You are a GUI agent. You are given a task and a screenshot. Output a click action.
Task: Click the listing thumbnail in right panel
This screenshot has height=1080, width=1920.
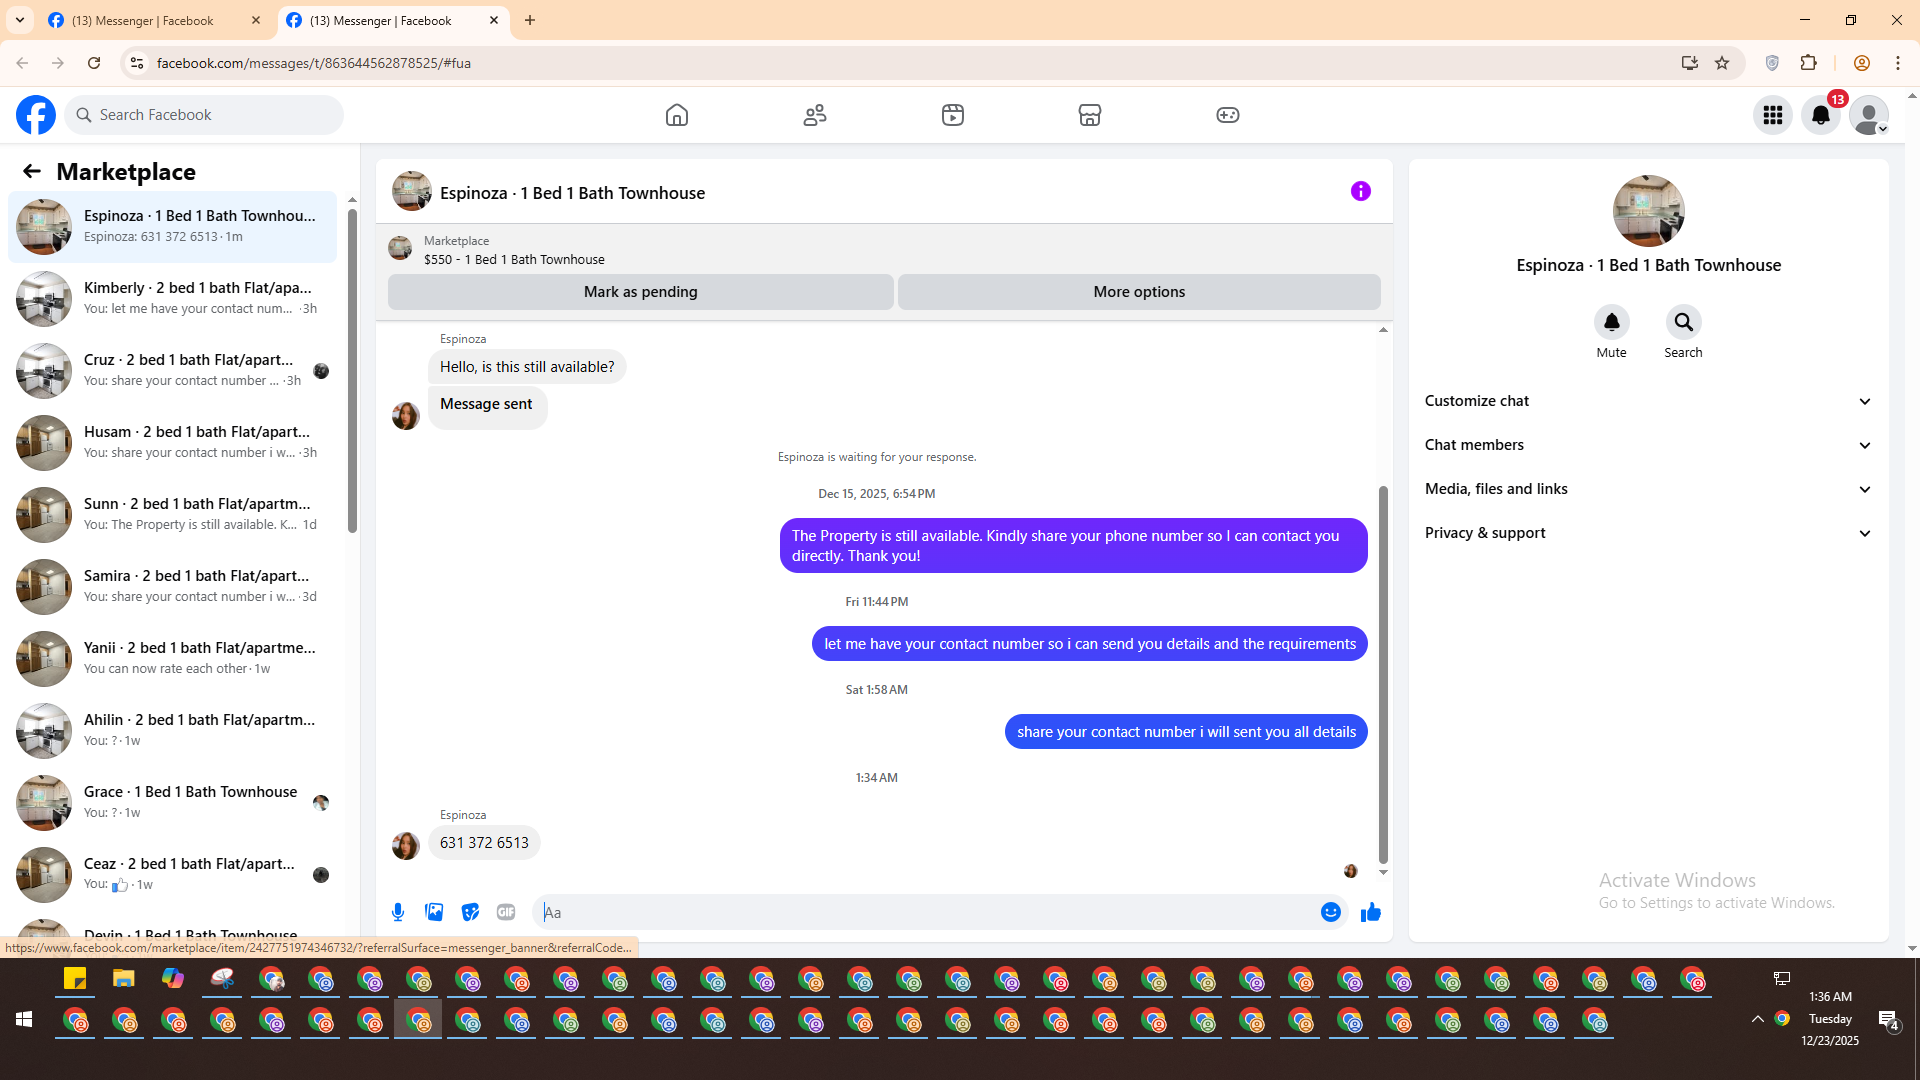point(1649,211)
